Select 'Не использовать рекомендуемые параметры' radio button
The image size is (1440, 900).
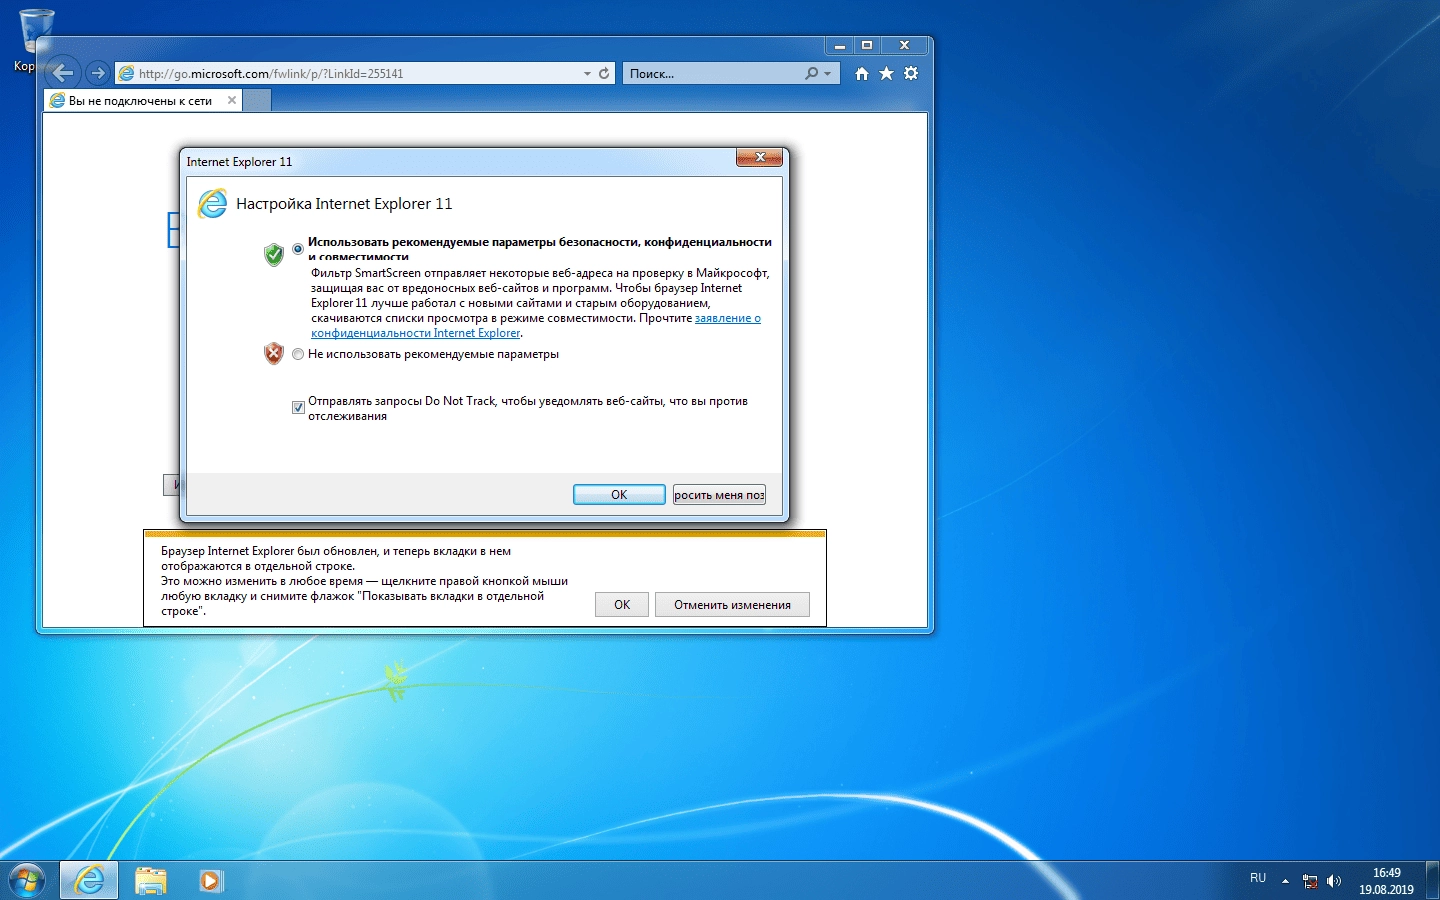(x=298, y=354)
